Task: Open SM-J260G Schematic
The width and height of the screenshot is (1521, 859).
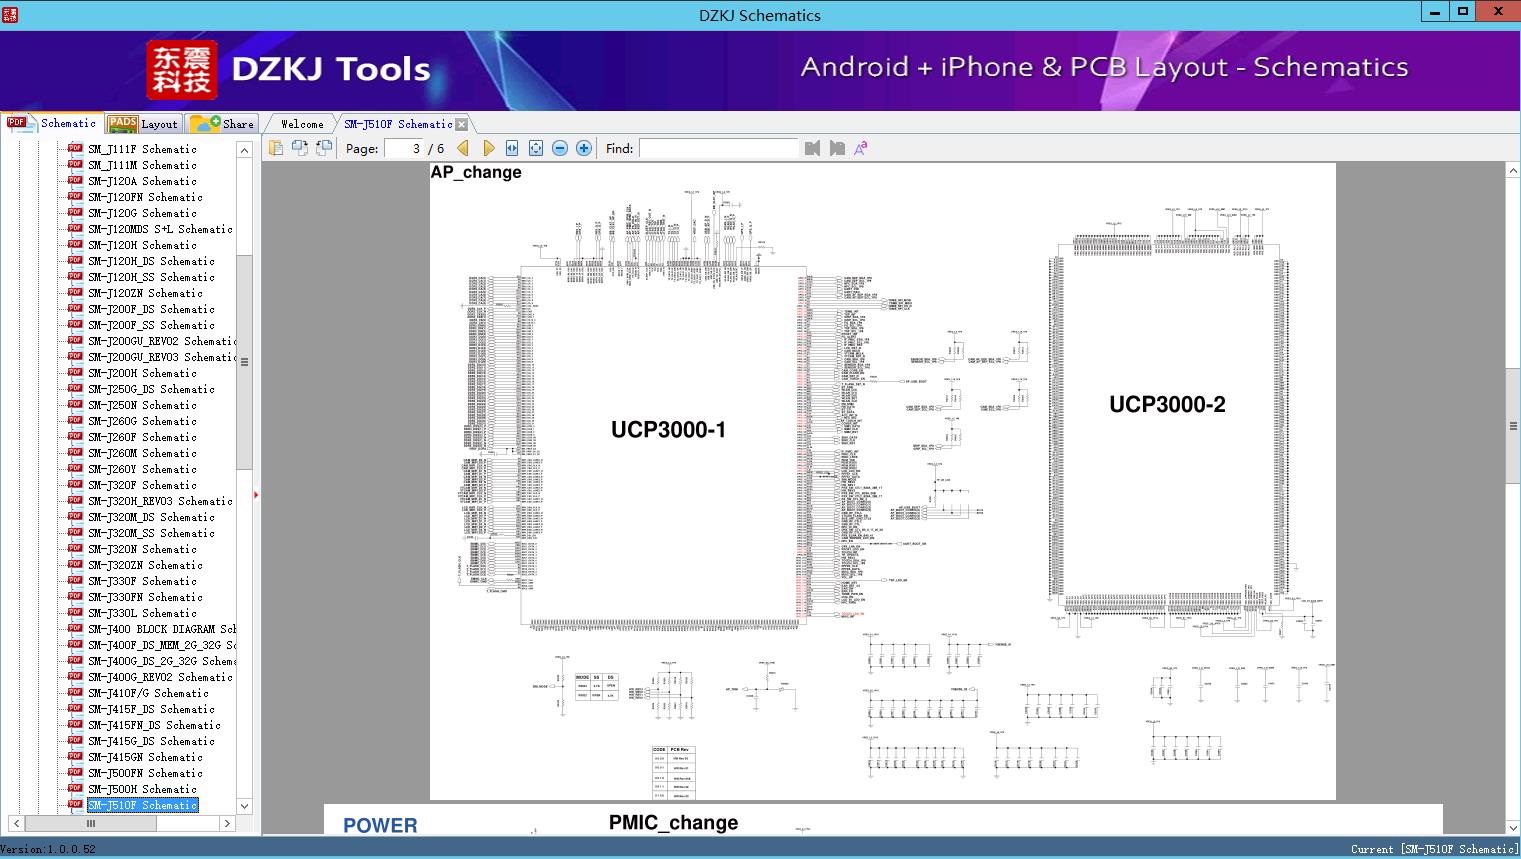Action: tap(142, 421)
